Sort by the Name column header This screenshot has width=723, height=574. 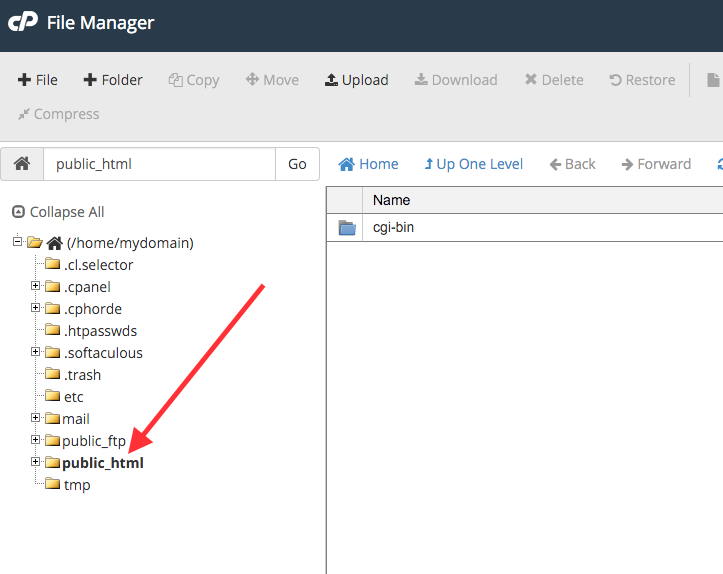[x=392, y=200]
